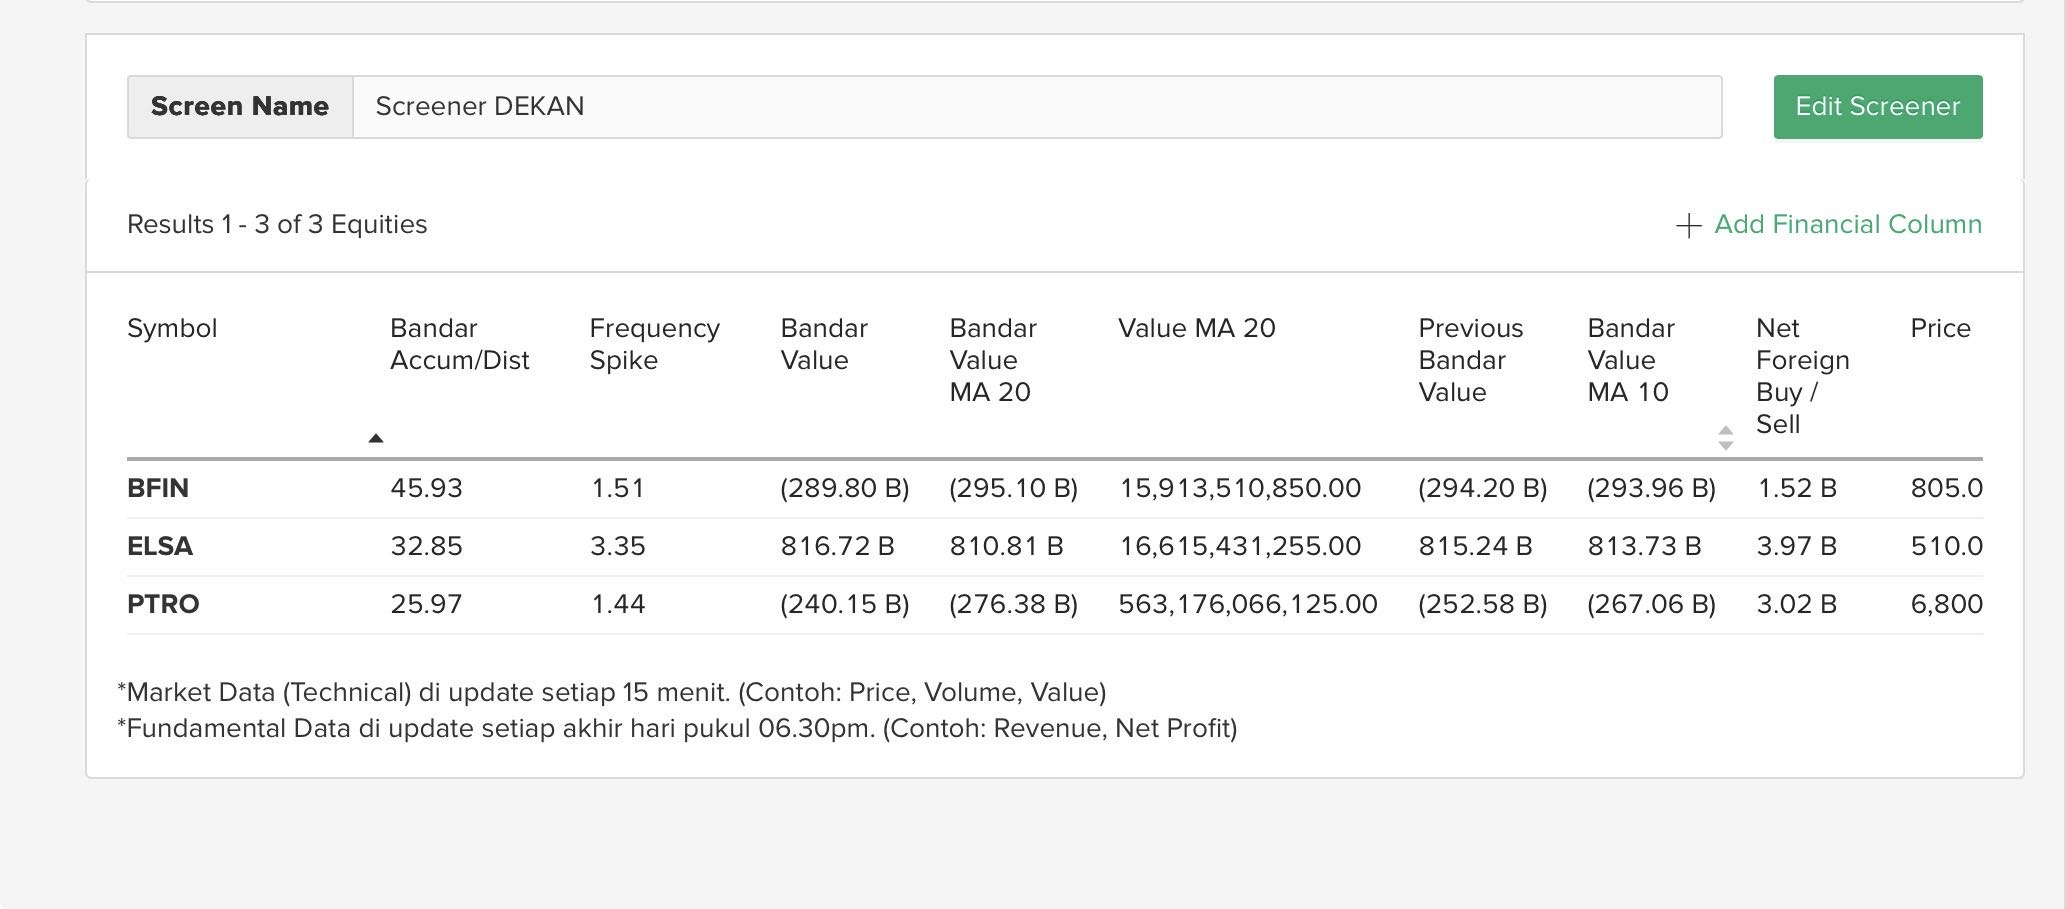
Task: Click the Previous Bandar Value header
Action: (x=1470, y=360)
